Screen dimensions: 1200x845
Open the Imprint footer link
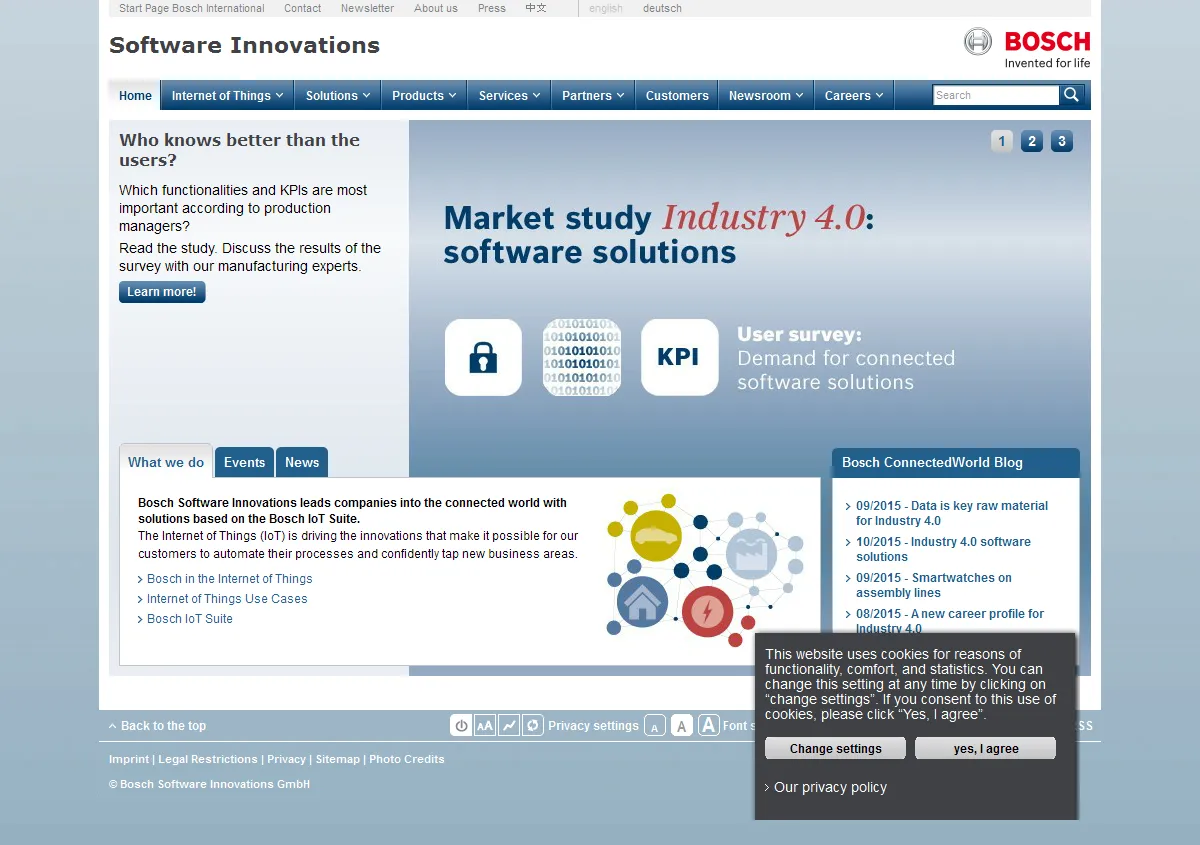click(129, 759)
